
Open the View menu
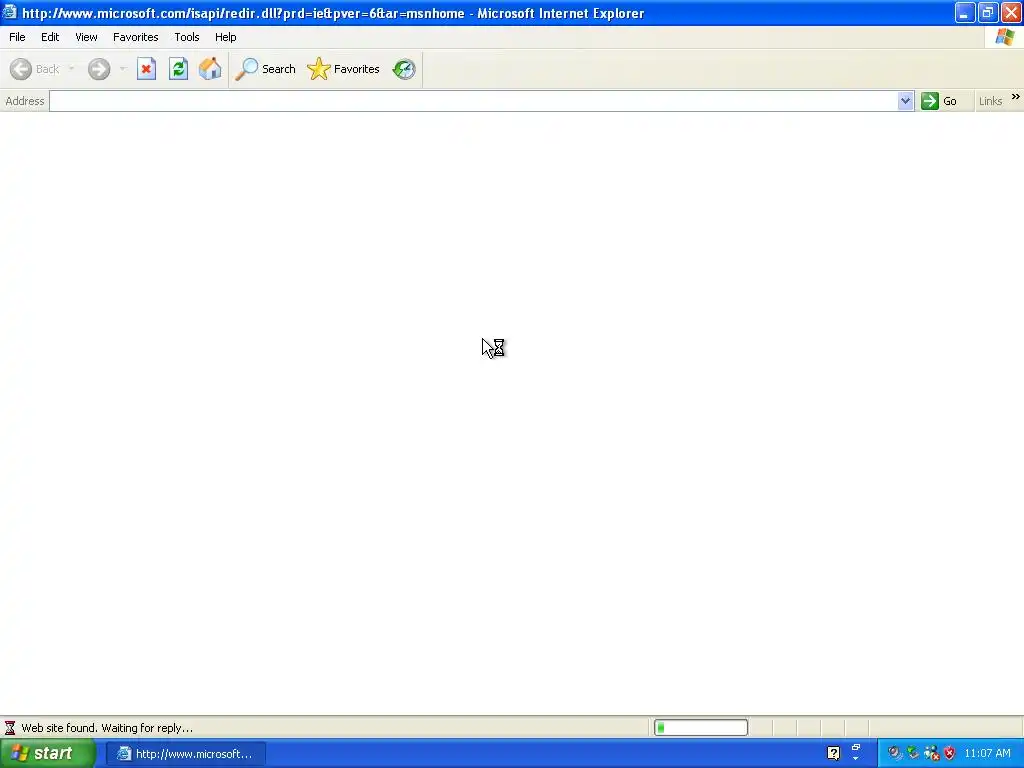pyautogui.click(x=86, y=37)
